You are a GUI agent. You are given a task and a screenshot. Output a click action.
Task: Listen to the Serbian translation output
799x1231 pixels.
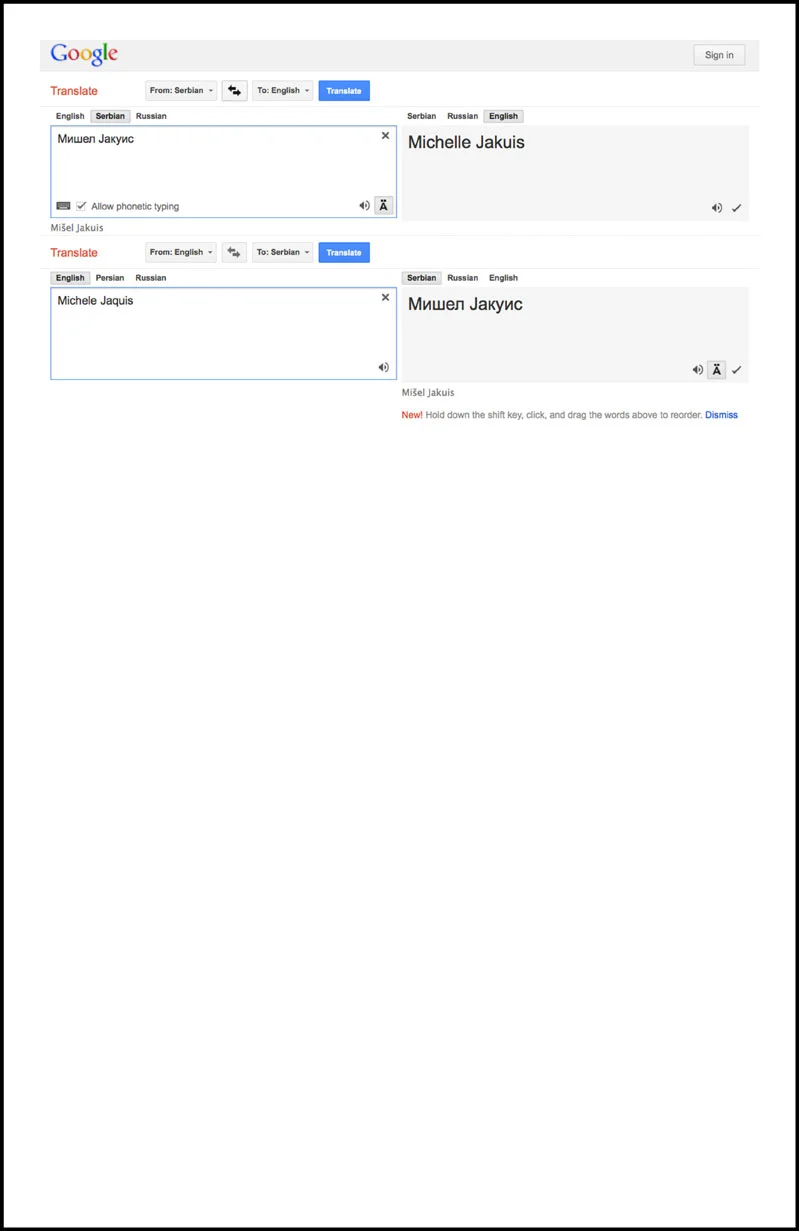point(697,370)
